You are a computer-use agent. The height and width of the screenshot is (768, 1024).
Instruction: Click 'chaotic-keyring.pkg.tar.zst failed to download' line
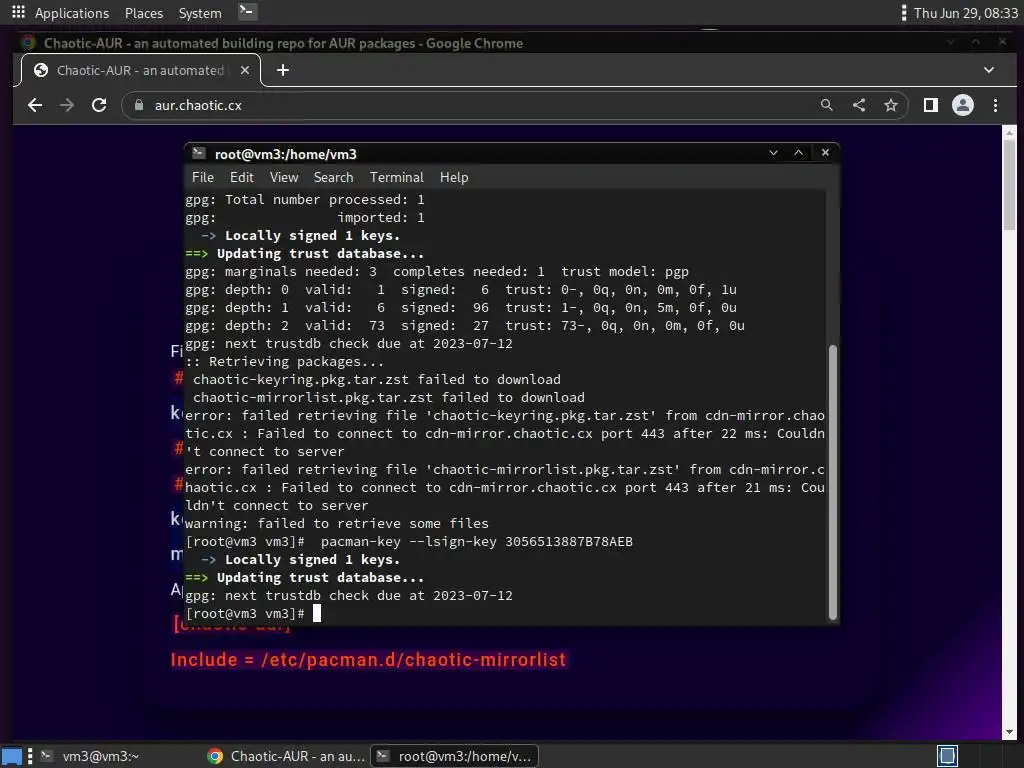pos(377,379)
